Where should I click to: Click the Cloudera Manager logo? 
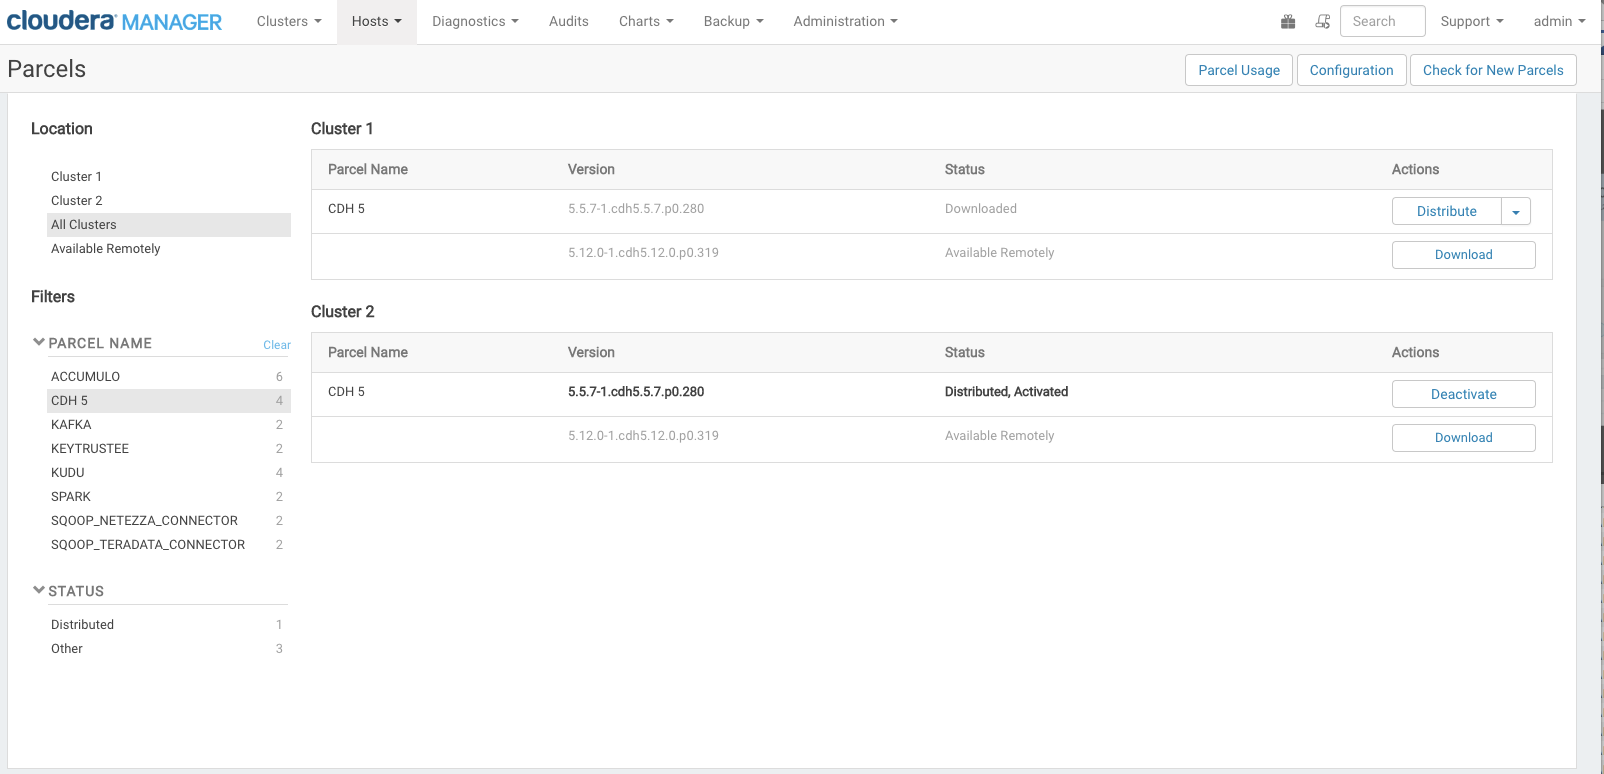pos(114,21)
